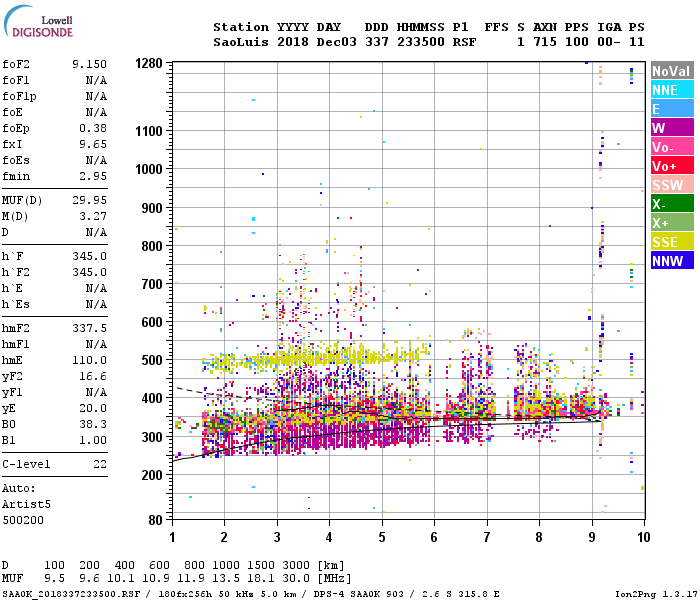700x600 pixels.
Task: Click the foF2 value 9.150
Action: [x=89, y=64]
